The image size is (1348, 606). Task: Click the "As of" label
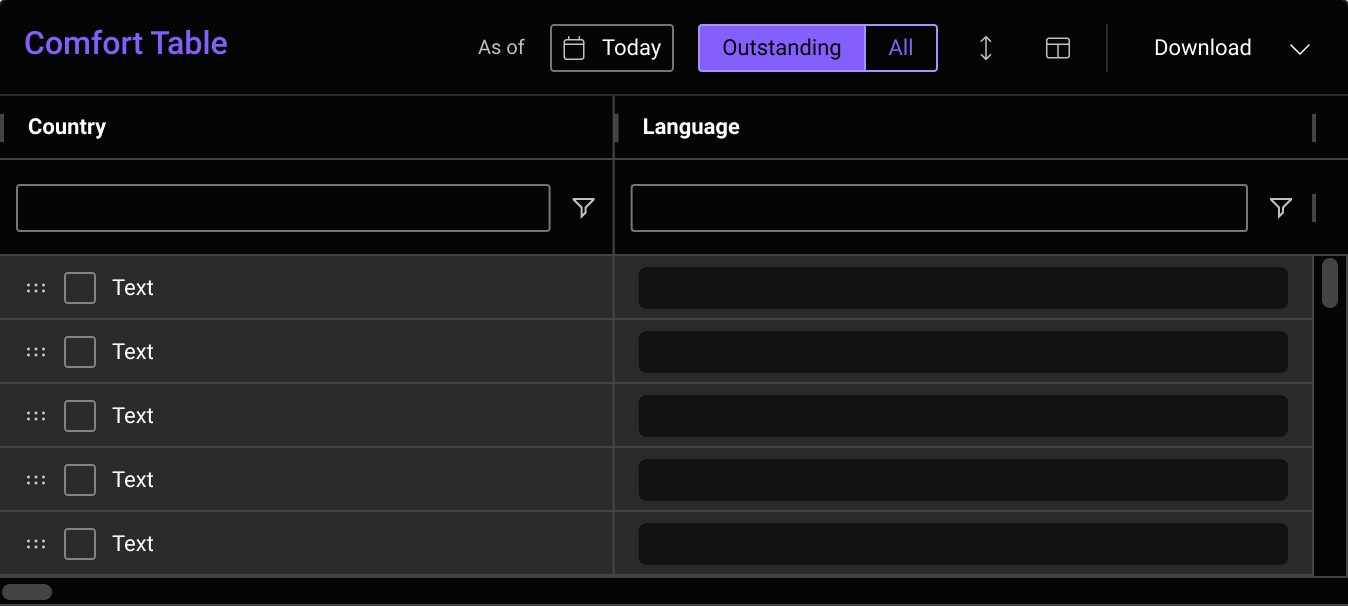(501, 48)
